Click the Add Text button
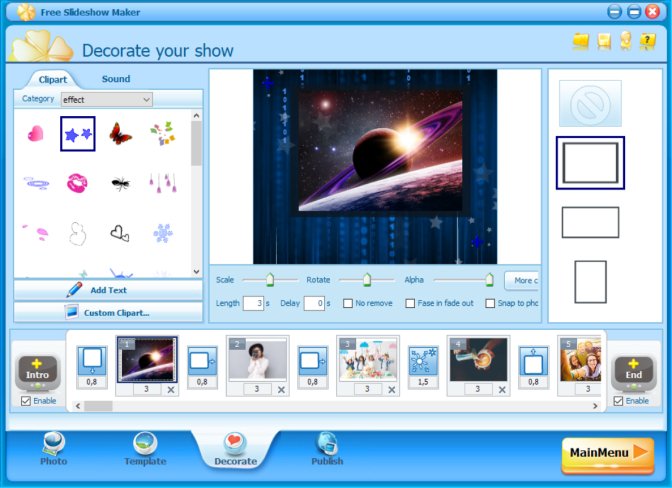672x488 pixels. (x=108, y=290)
